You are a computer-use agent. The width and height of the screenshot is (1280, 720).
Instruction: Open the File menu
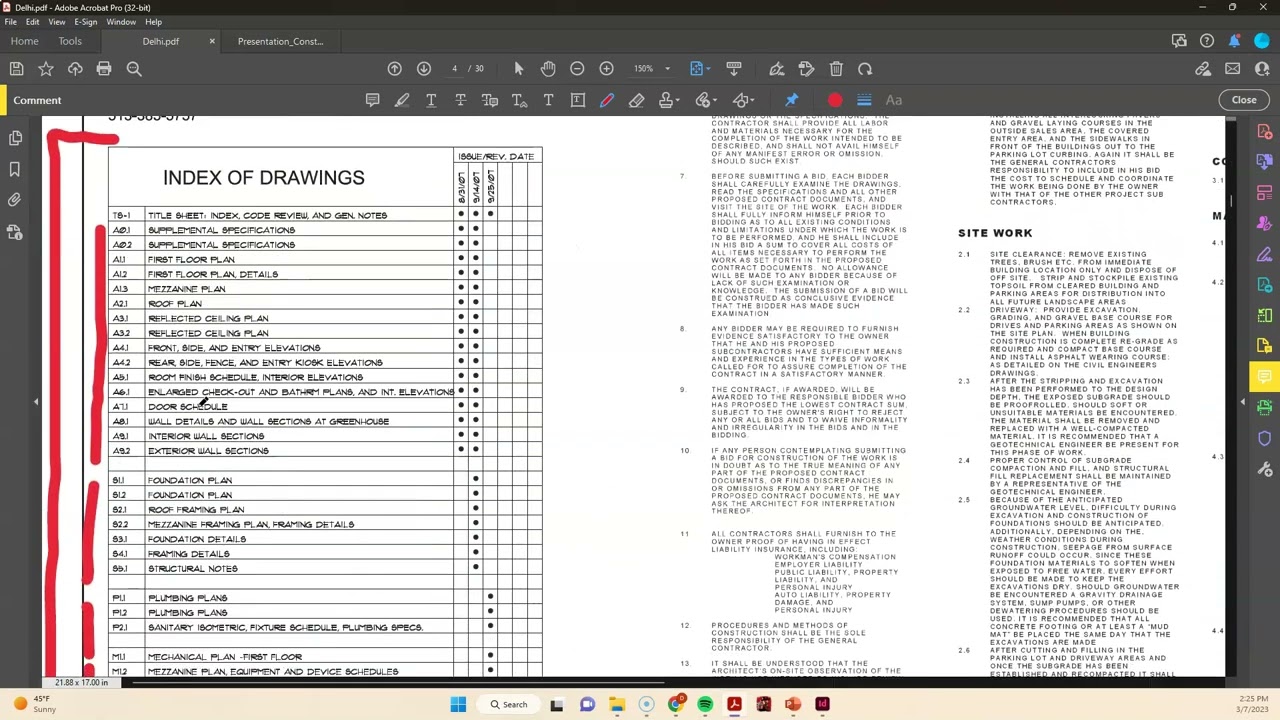(10, 22)
